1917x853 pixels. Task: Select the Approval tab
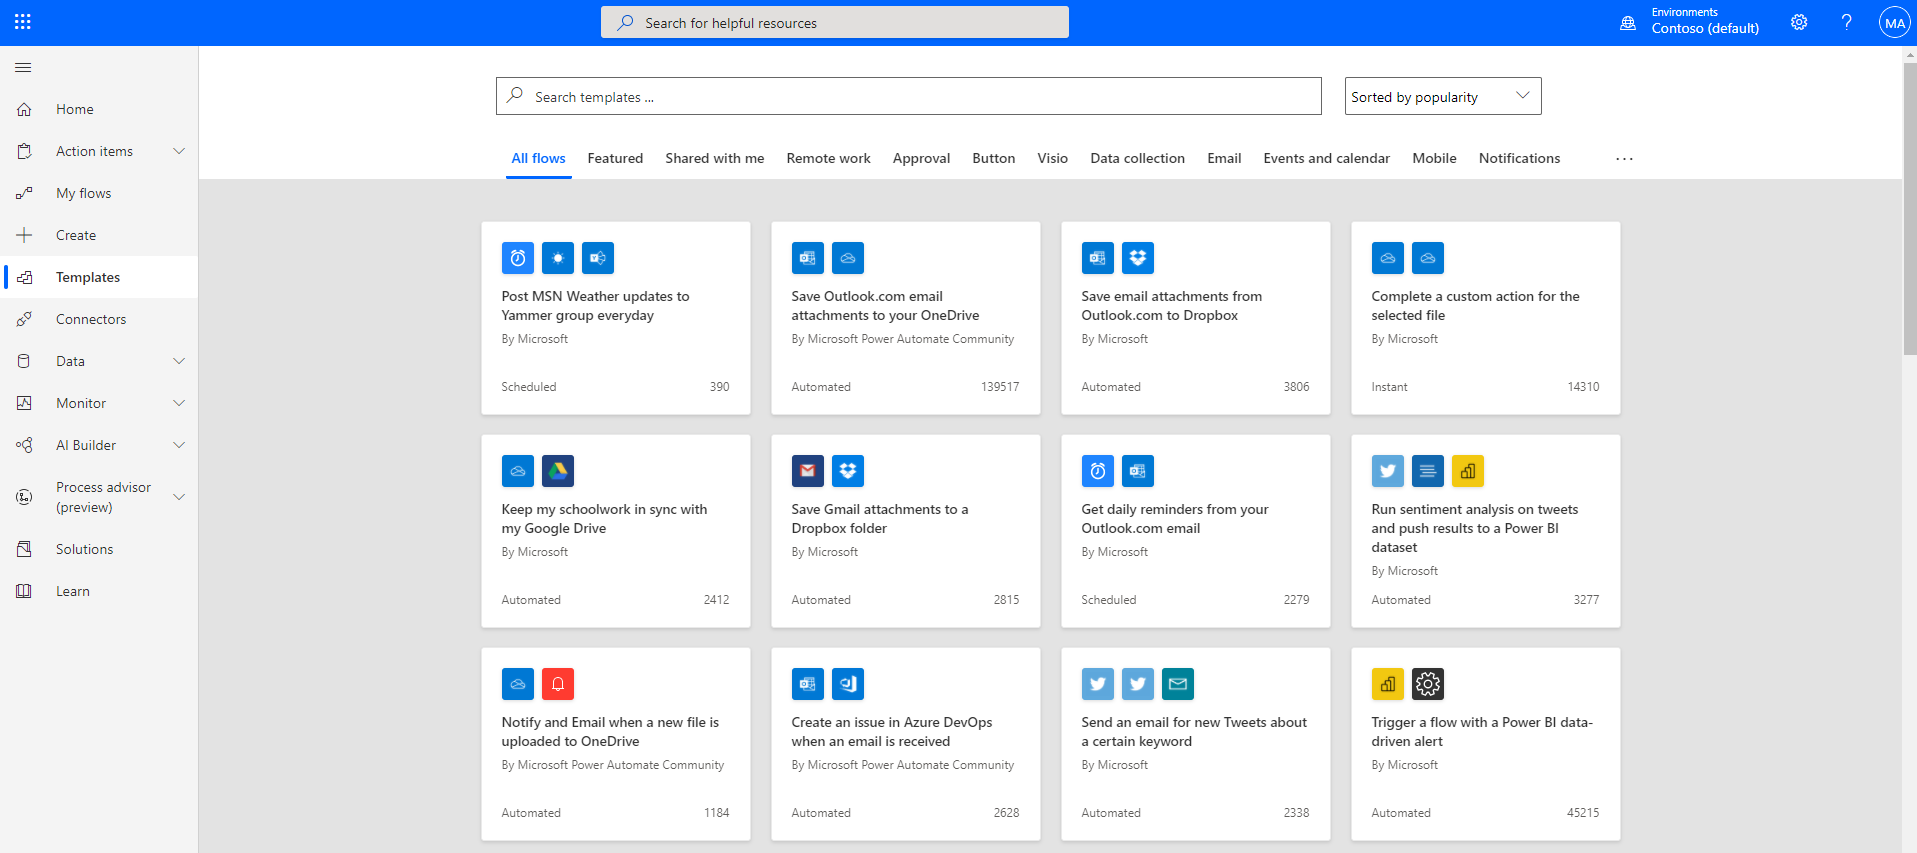(x=921, y=158)
